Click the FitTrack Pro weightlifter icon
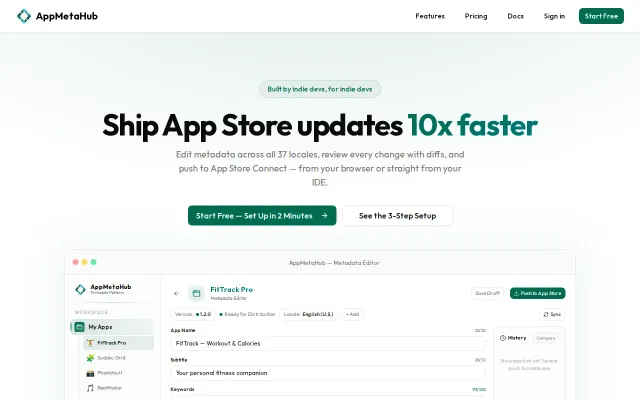 90,343
